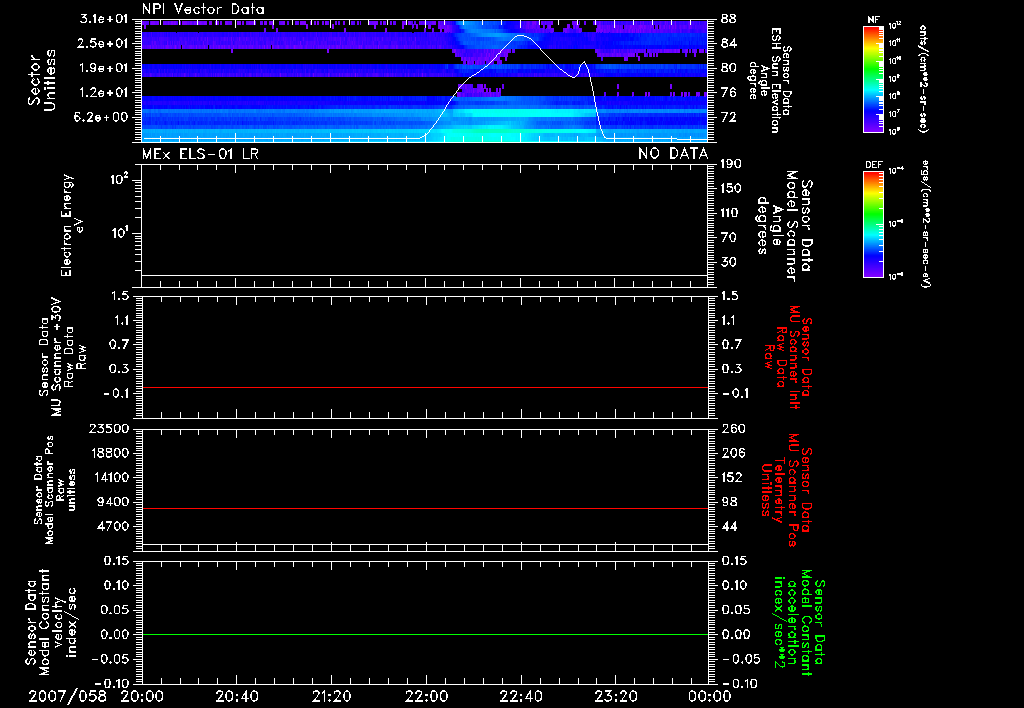Image resolution: width=1024 pixels, height=708 pixels.
Task: Click the "14100" scanner position tick
Action: click(108, 477)
